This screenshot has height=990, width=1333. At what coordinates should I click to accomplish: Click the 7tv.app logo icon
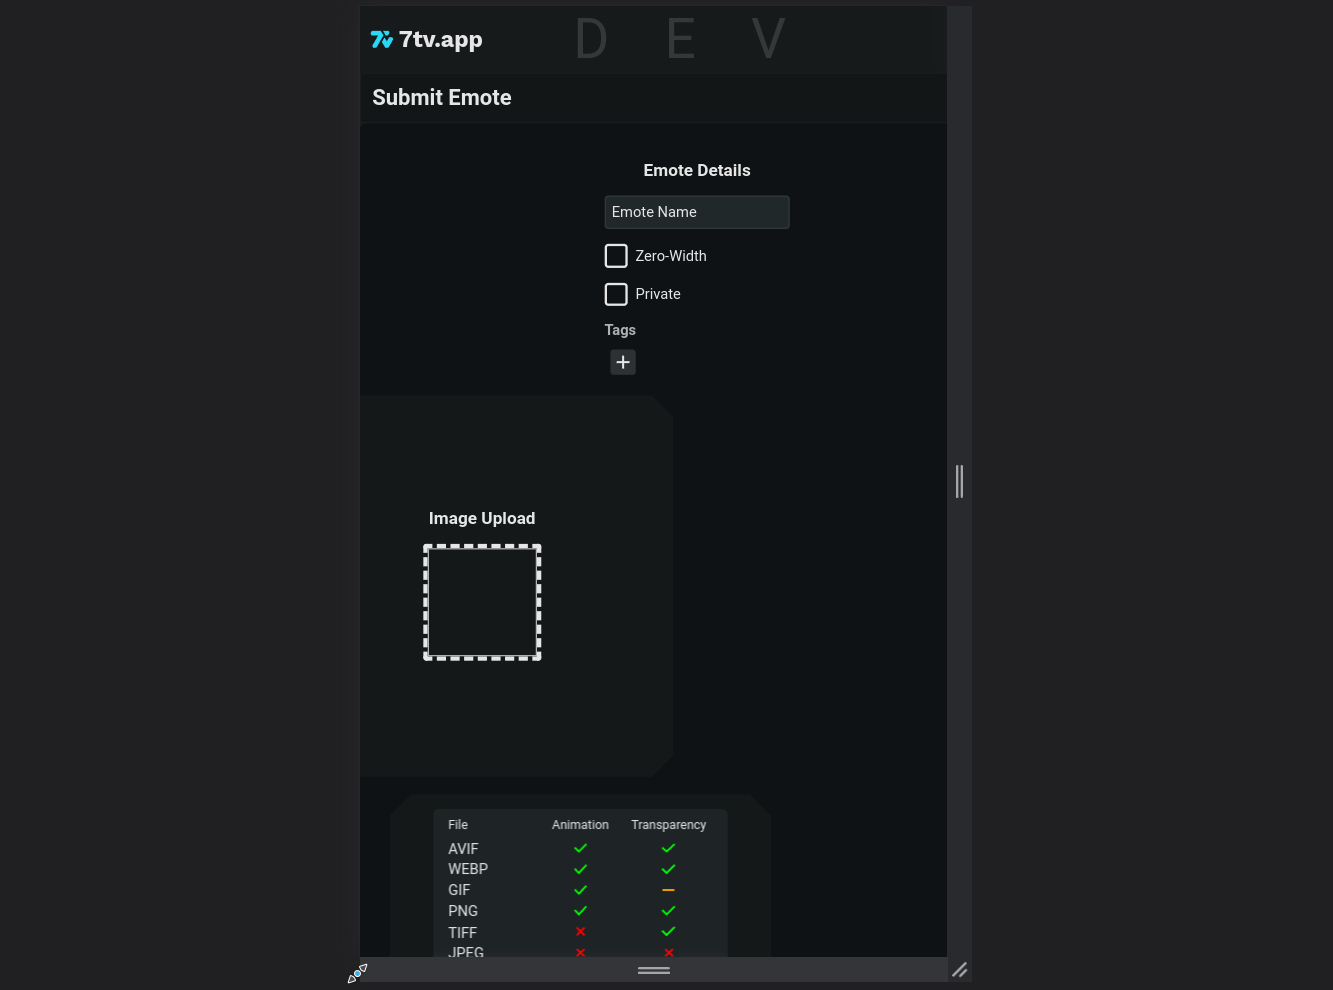(381, 40)
